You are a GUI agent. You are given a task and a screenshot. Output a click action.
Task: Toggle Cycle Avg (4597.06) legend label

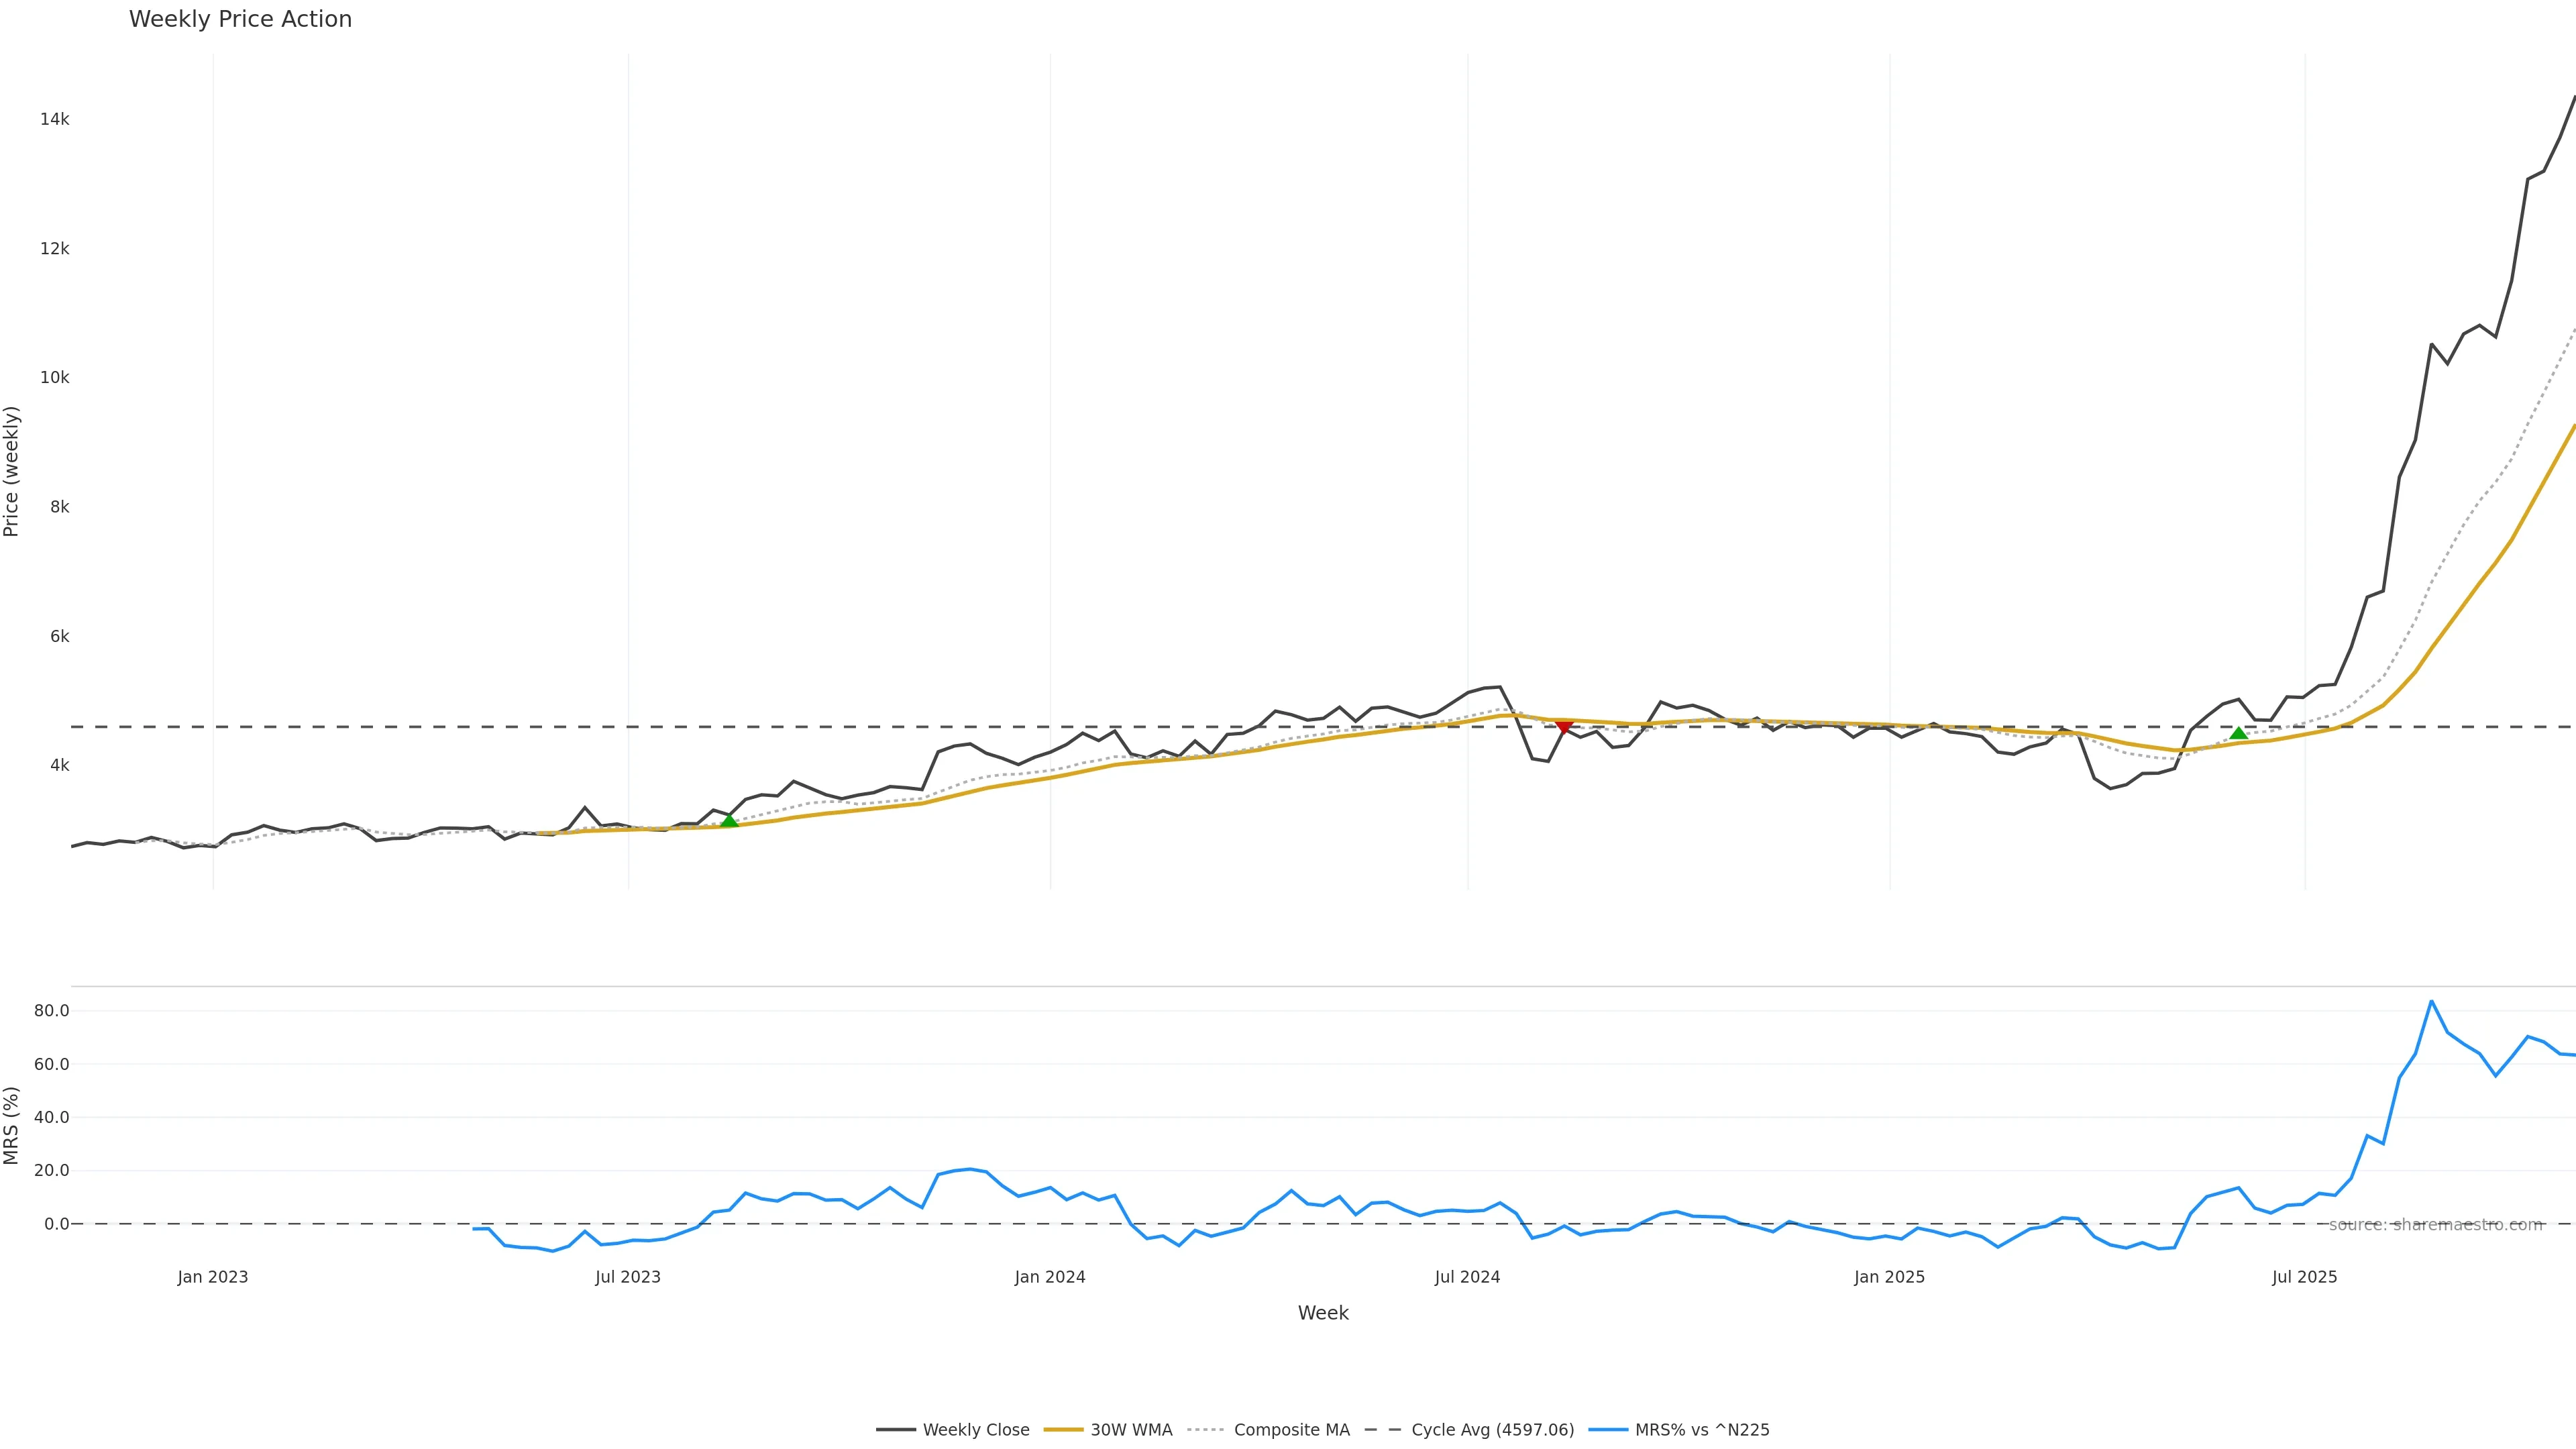click(x=1492, y=1430)
